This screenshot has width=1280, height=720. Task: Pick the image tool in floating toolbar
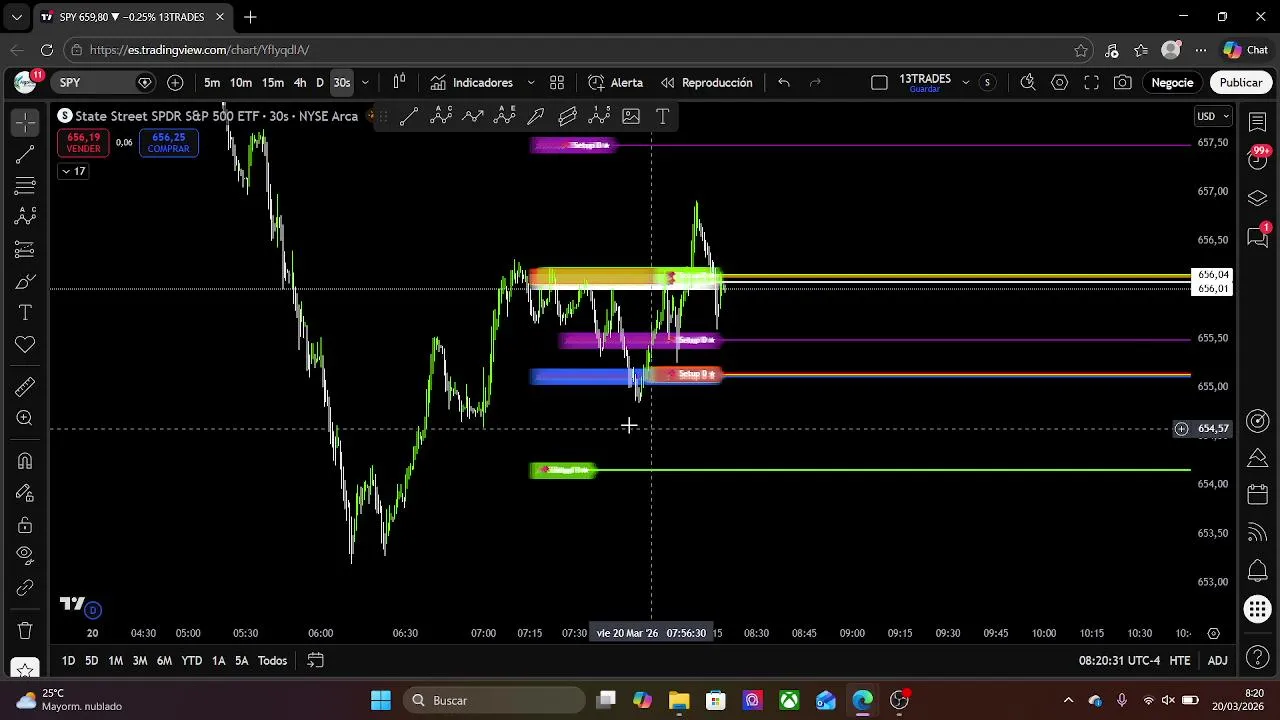coord(631,116)
